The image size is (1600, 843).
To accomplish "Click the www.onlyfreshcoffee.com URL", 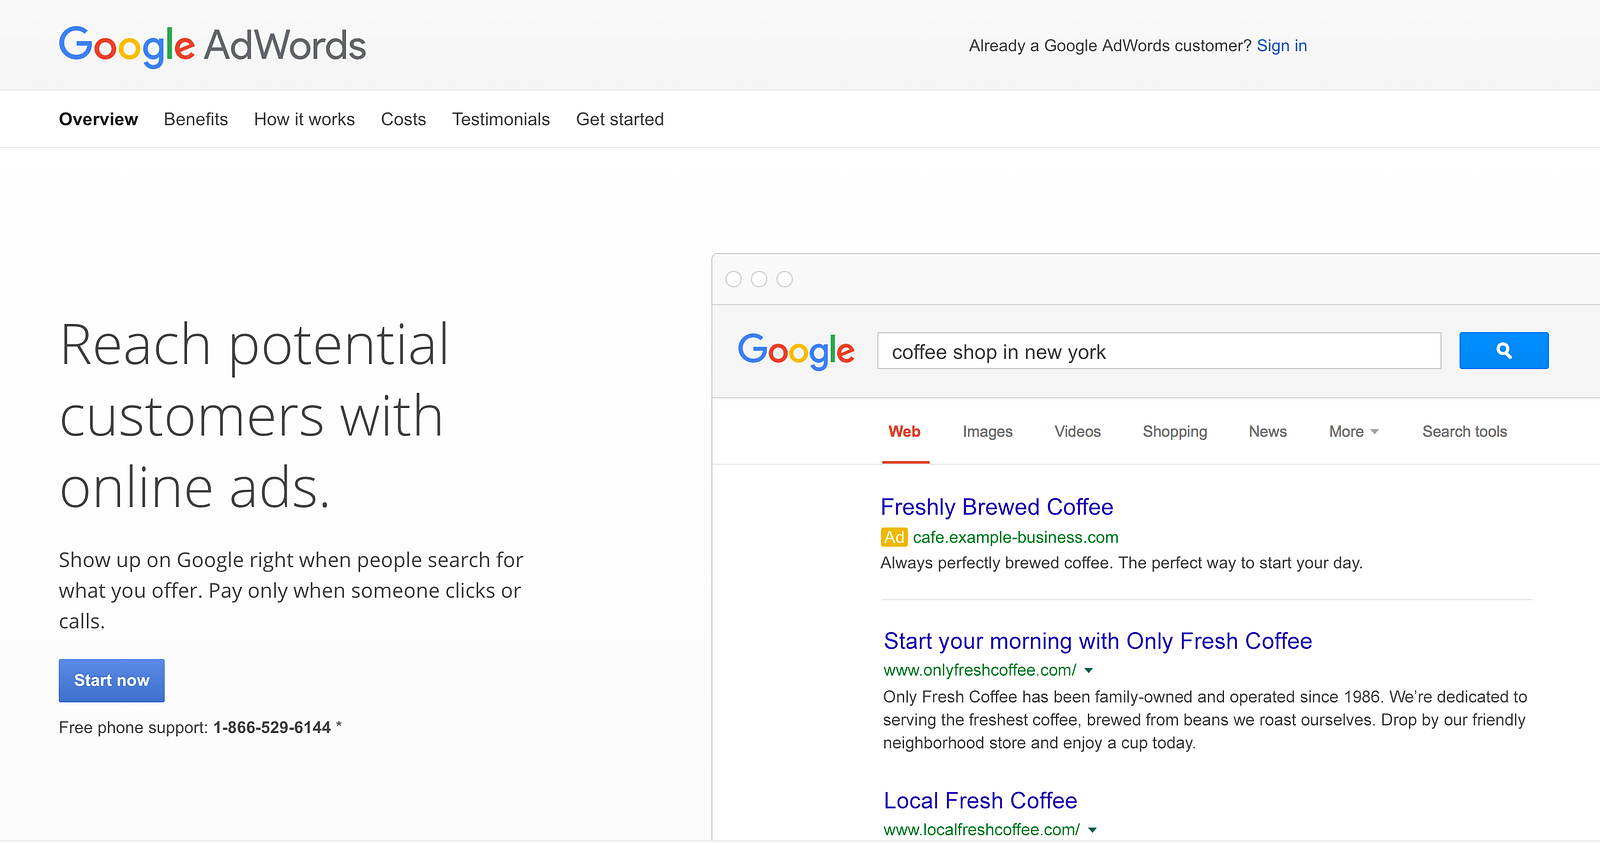I will pos(980,670).
